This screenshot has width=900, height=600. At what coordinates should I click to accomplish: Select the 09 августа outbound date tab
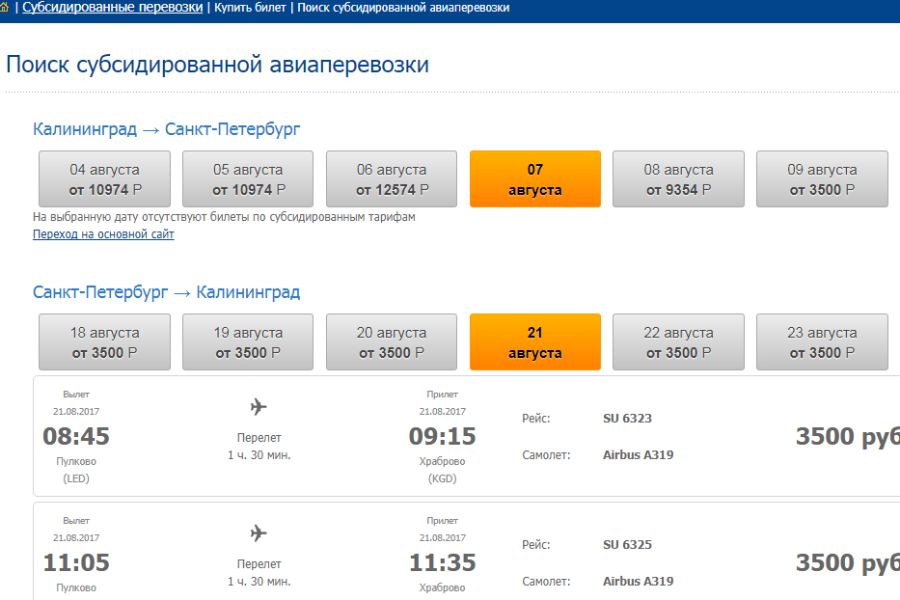click(822, 179)
